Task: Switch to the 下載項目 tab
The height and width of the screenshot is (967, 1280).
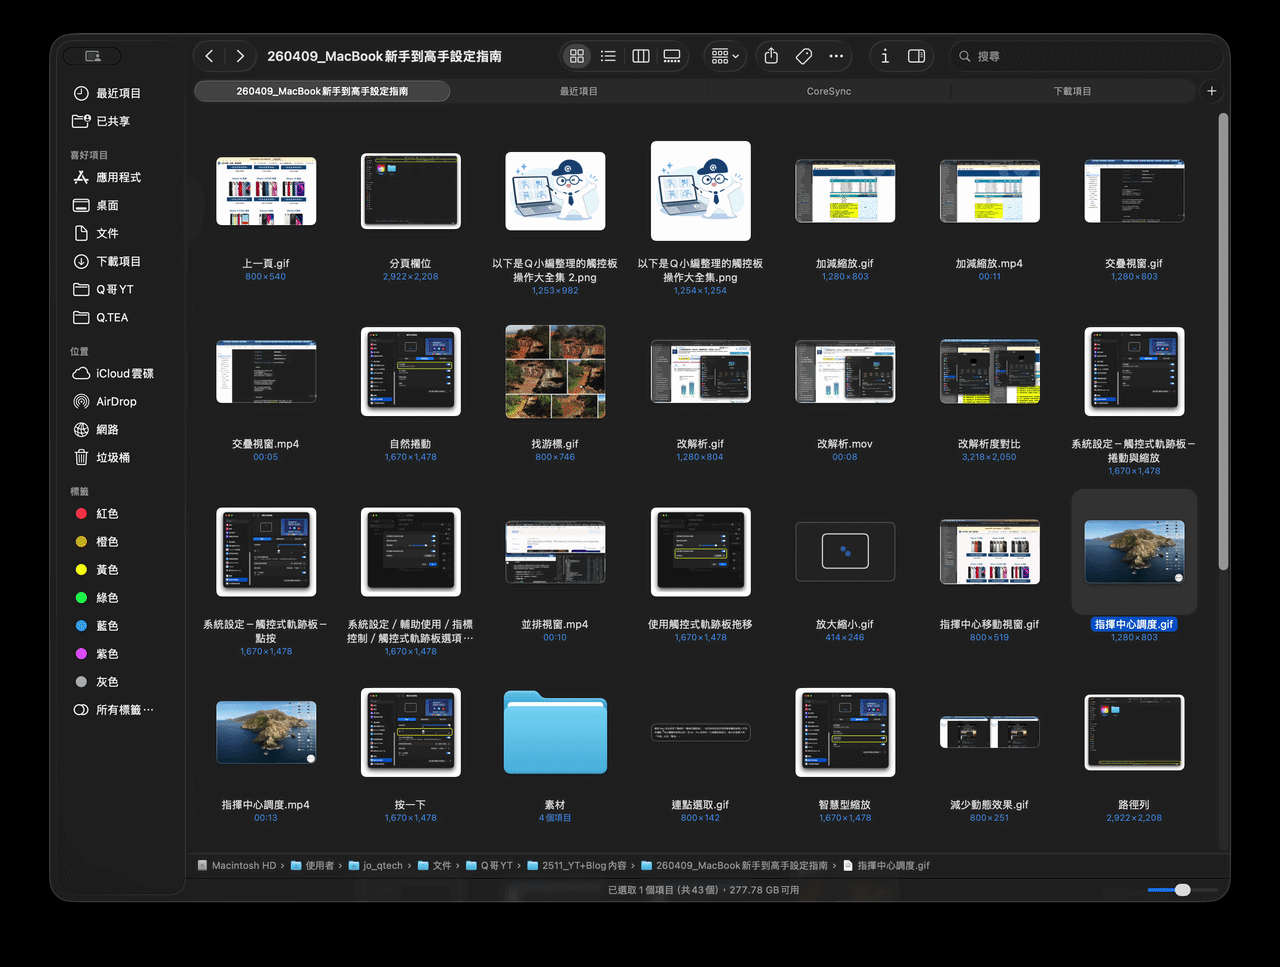Action: click(x=1072, y=91)
